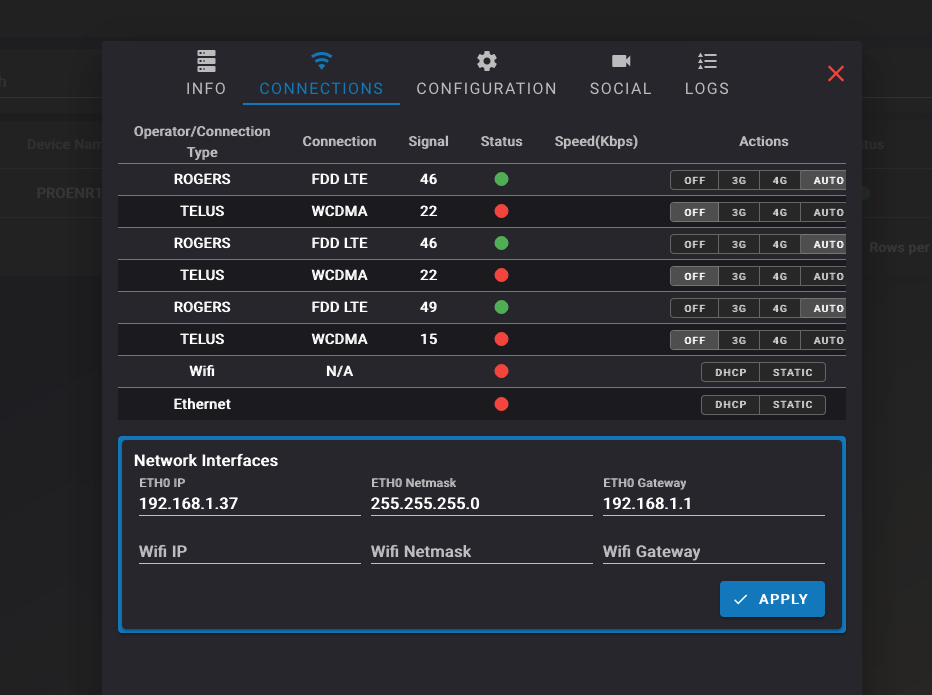Choose AUTO on the second TELUS row
The height and width of the screenshot is (695, 932).
[823, 276]
